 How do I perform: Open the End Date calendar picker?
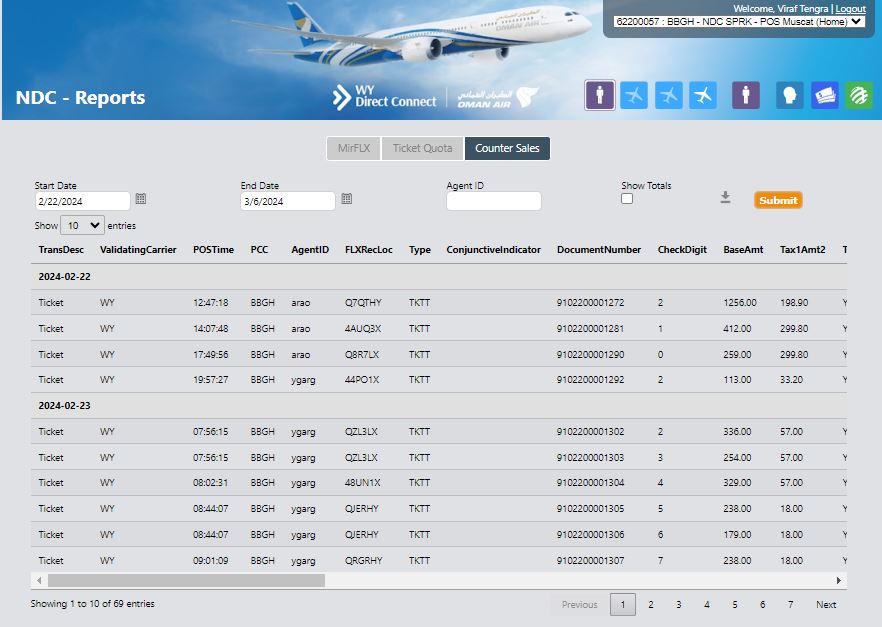tap(346, 199)
